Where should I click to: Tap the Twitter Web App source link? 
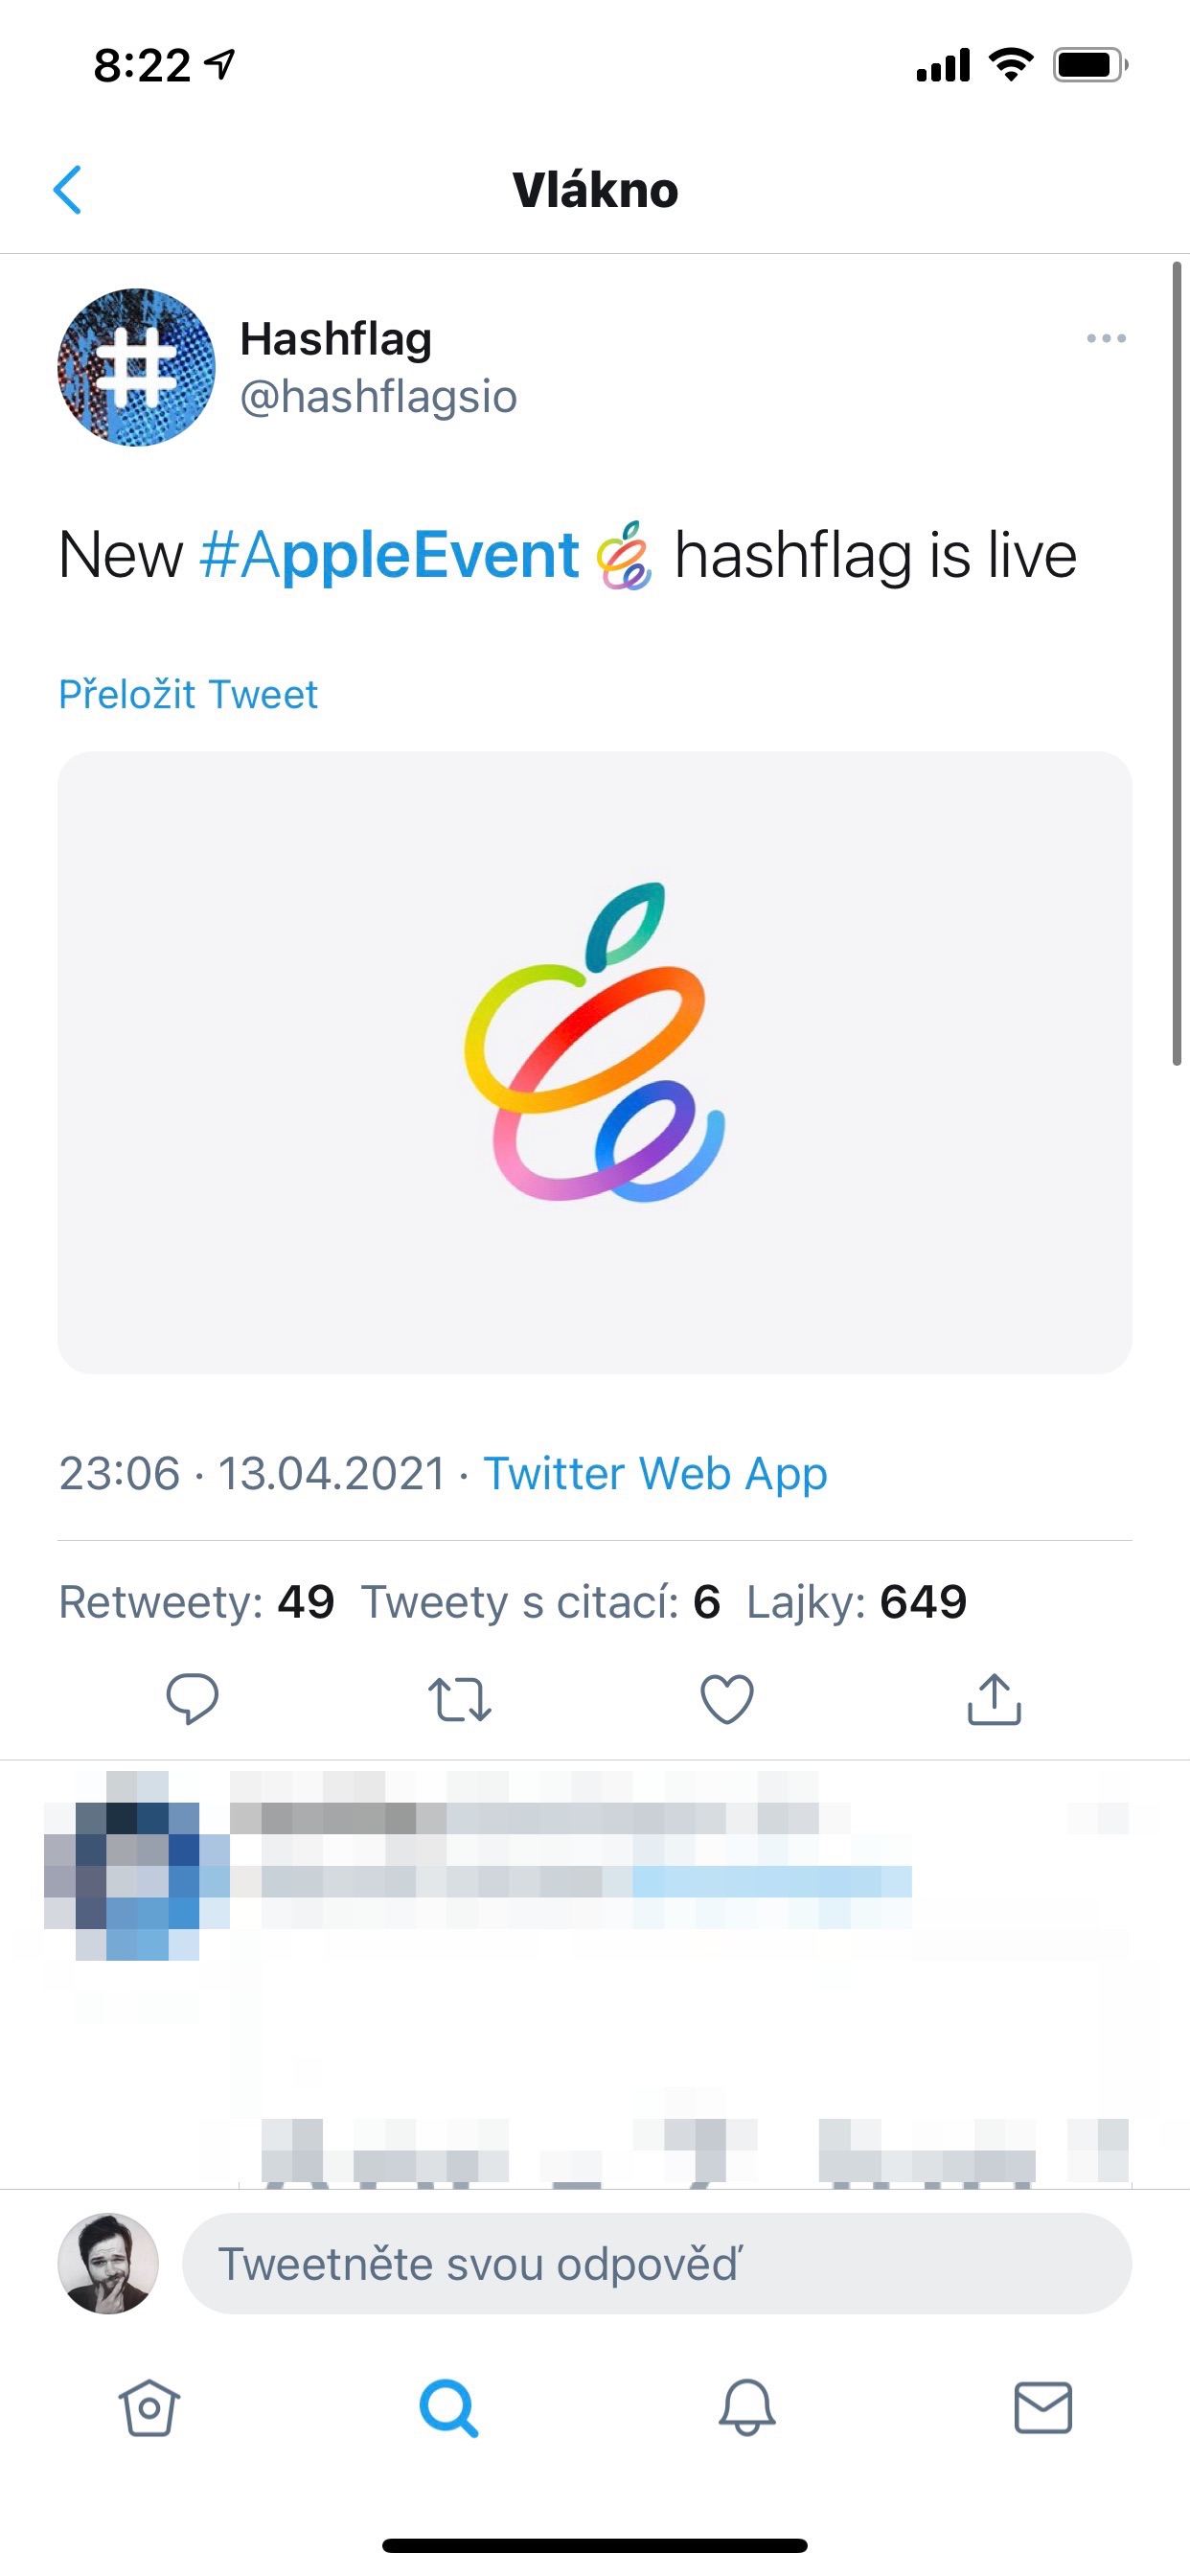pos(655,1473)
